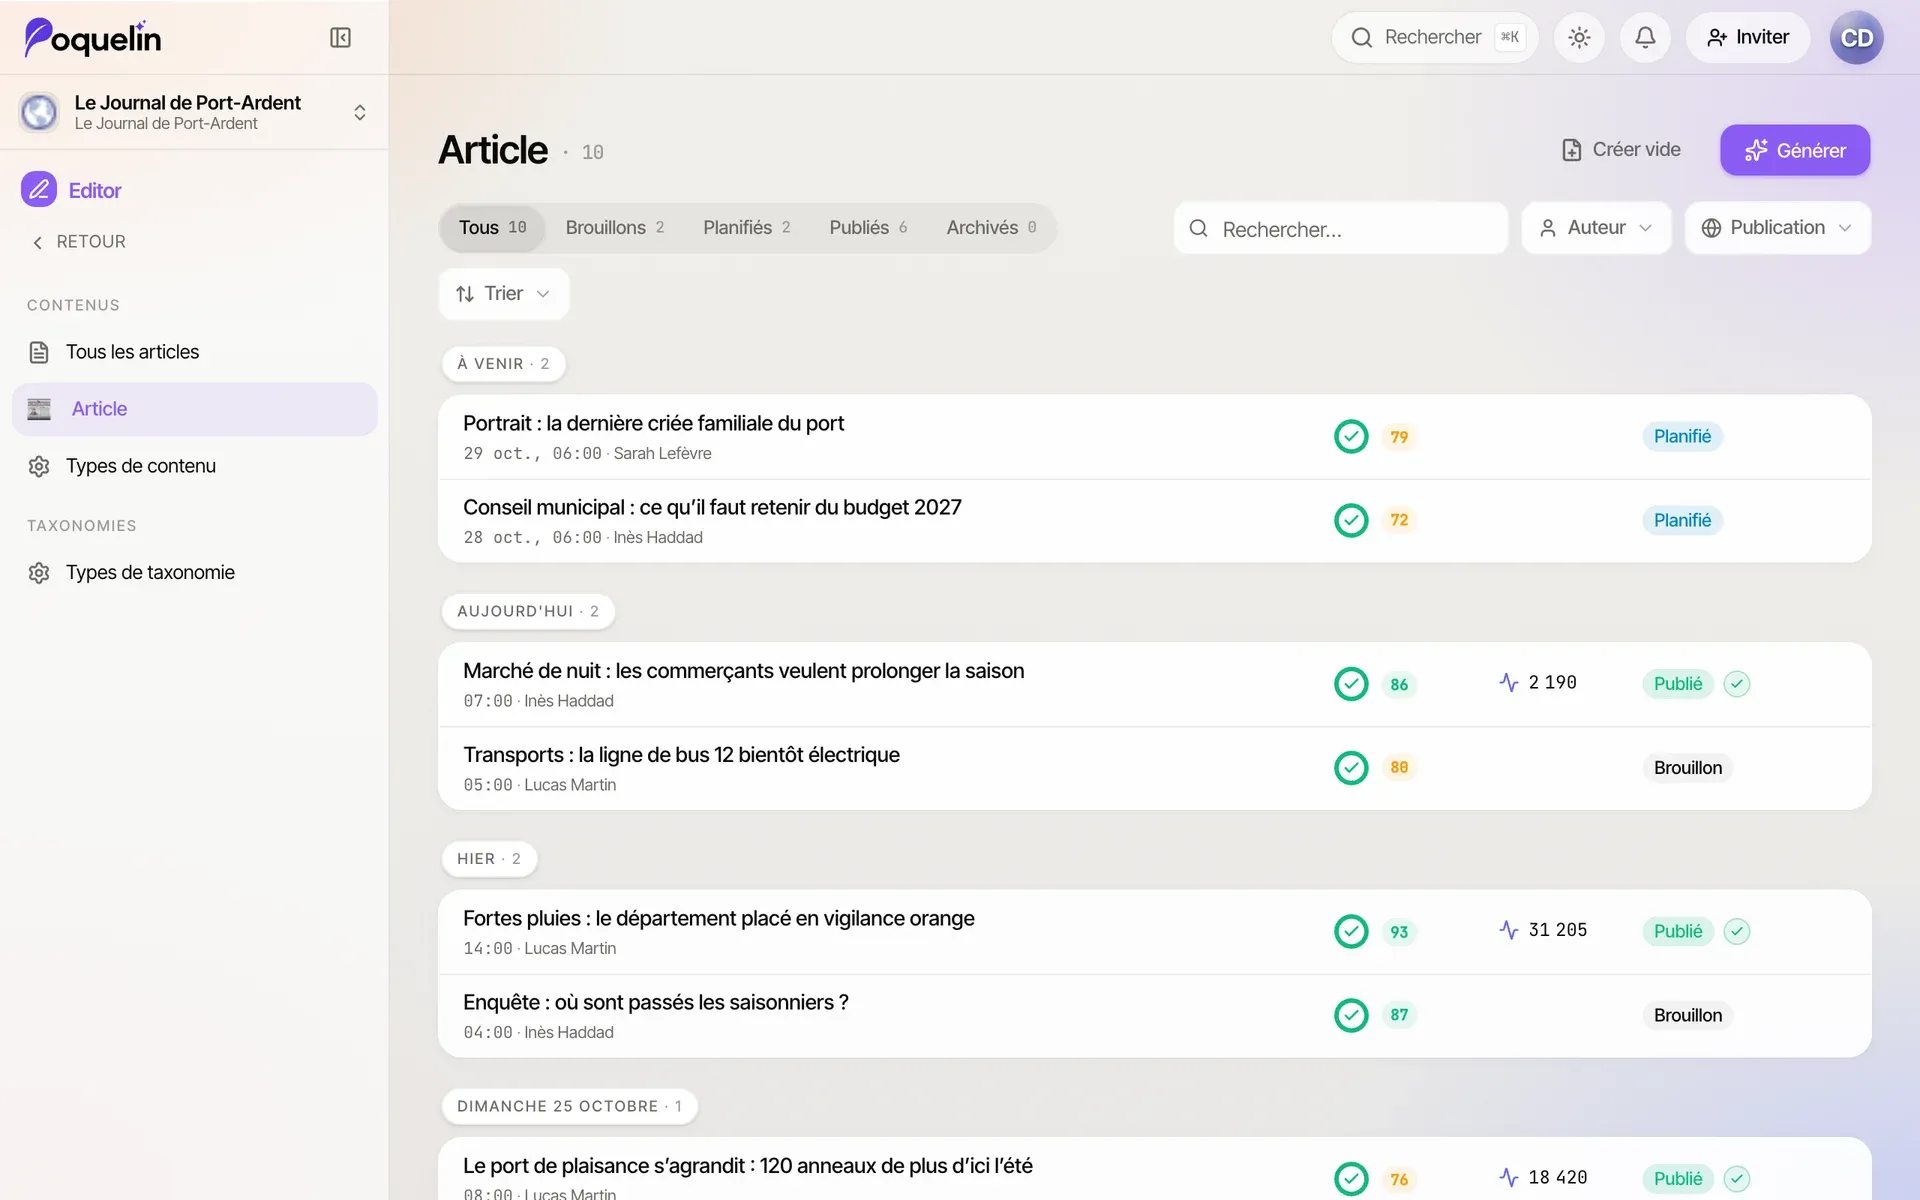Go back with RETOUR
This screenshot has width=1920, height=1200.
[x=80, y=242]
